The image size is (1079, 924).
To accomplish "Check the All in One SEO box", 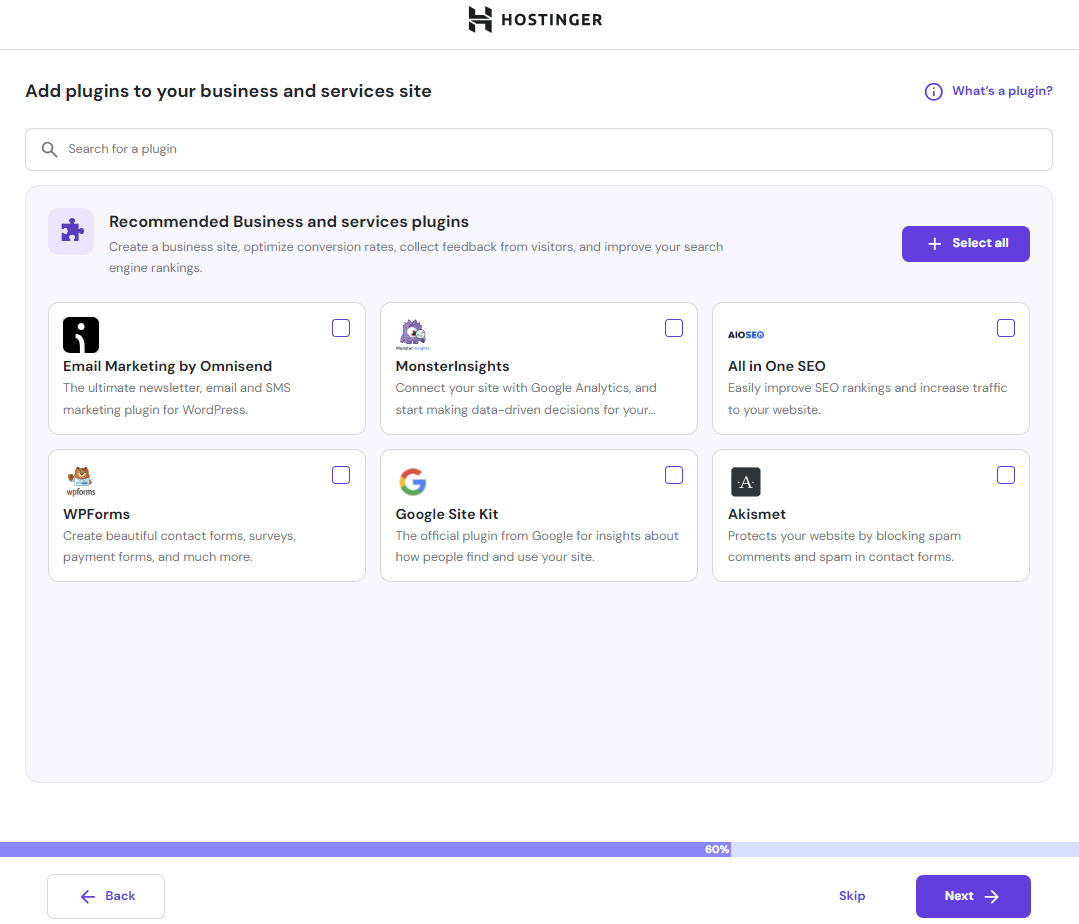I will point(1005,328).
